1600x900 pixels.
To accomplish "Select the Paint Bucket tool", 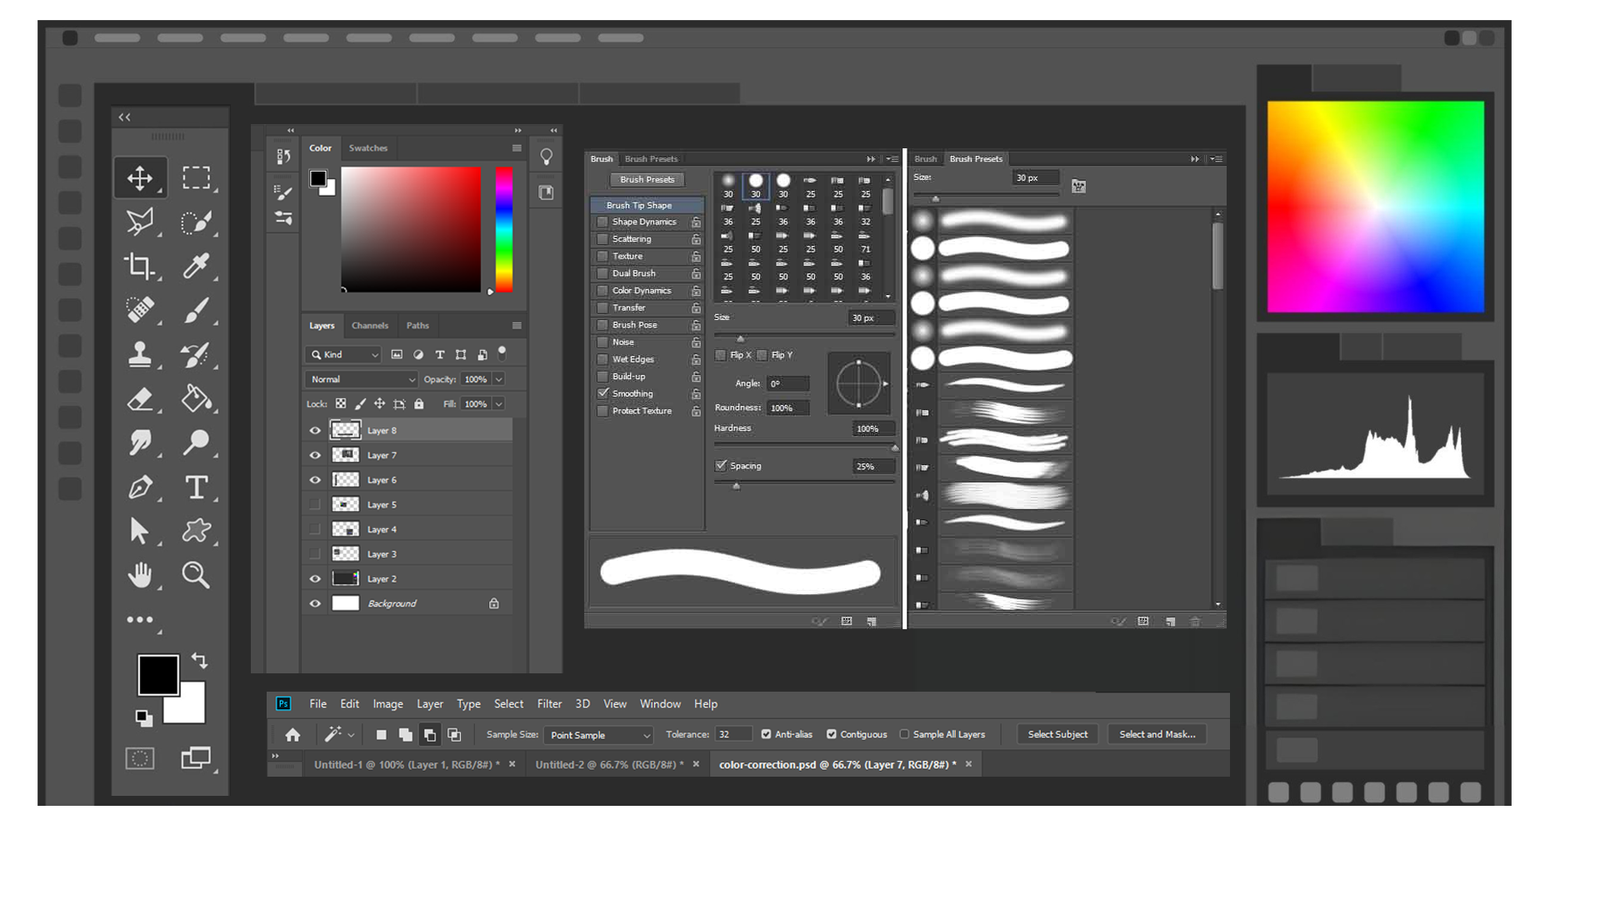I will [196, 398].
